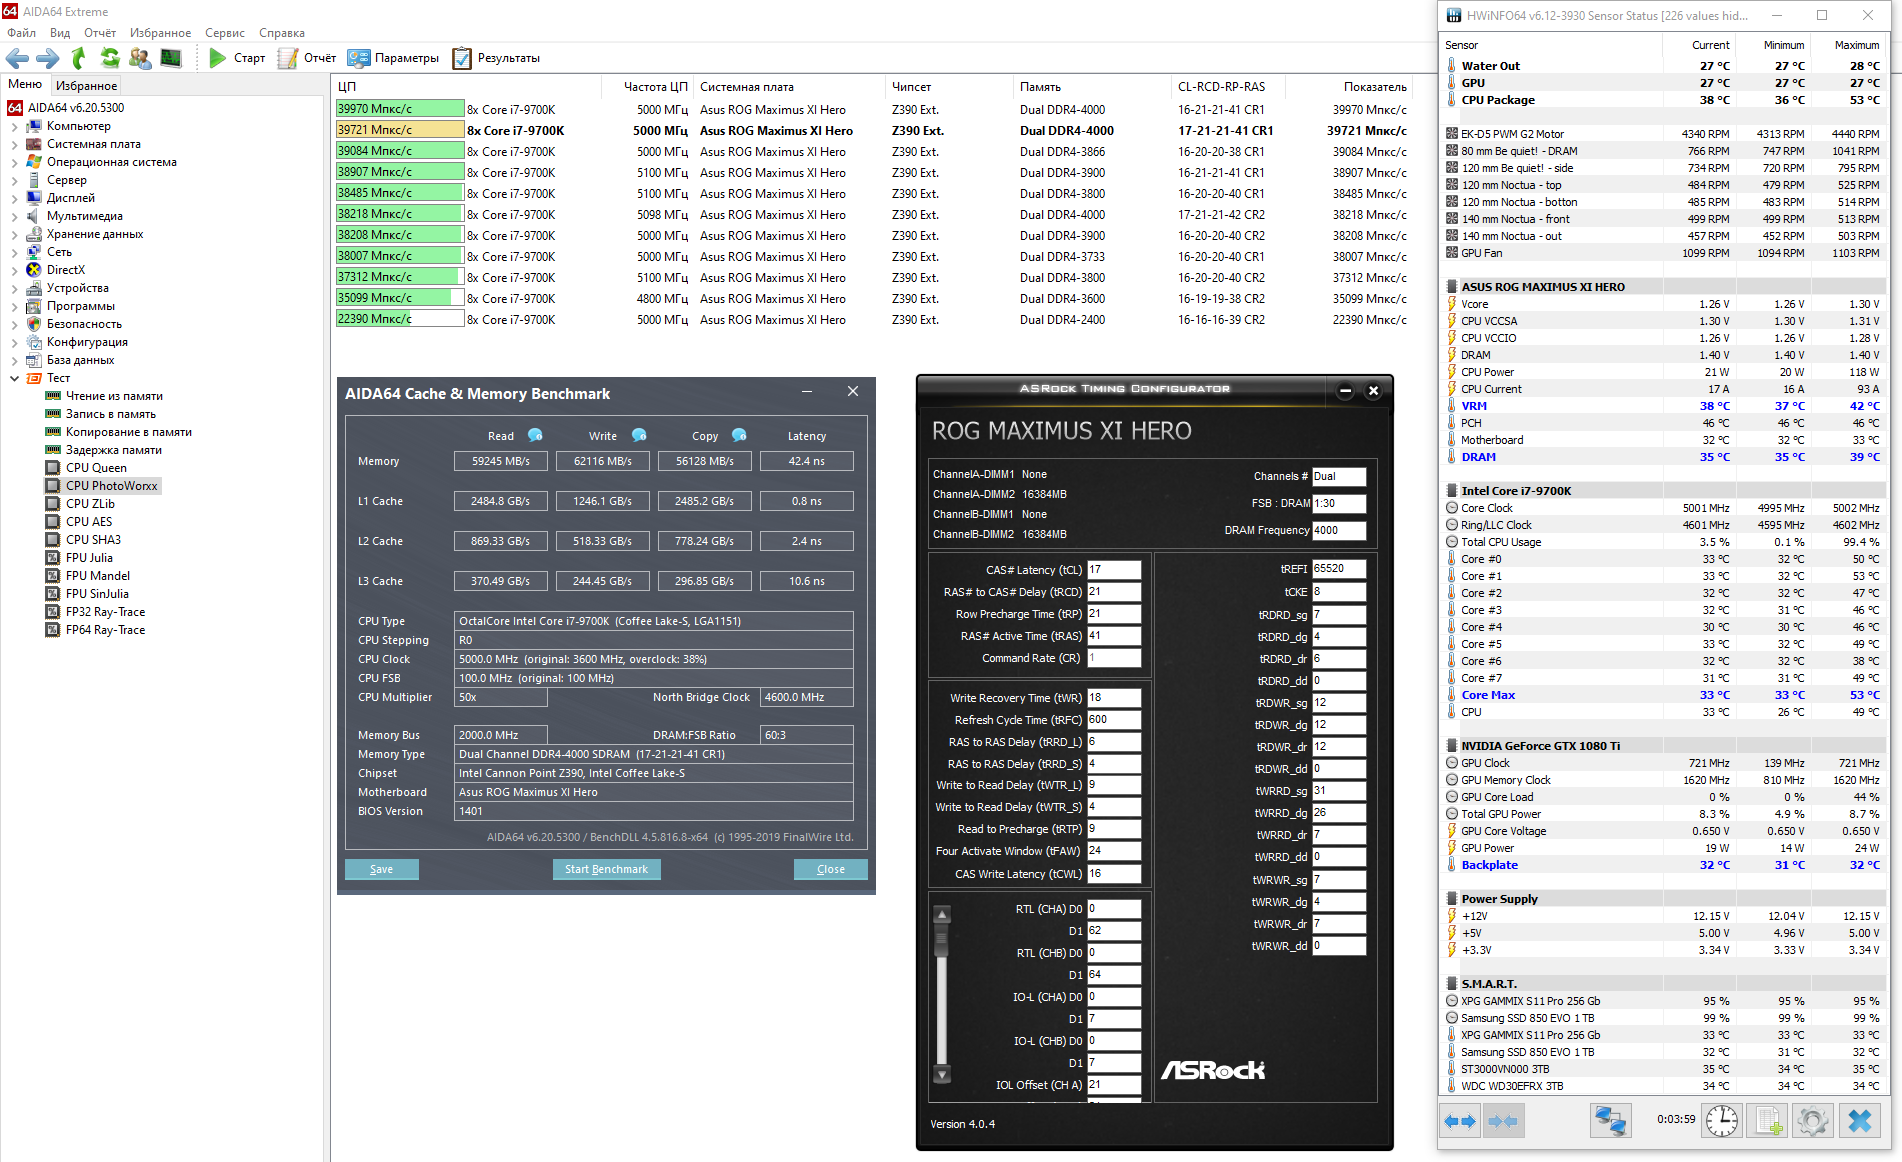Select FP32 Ray-Trace test in the tree
1902x1162 pixels.
point(105,612)
